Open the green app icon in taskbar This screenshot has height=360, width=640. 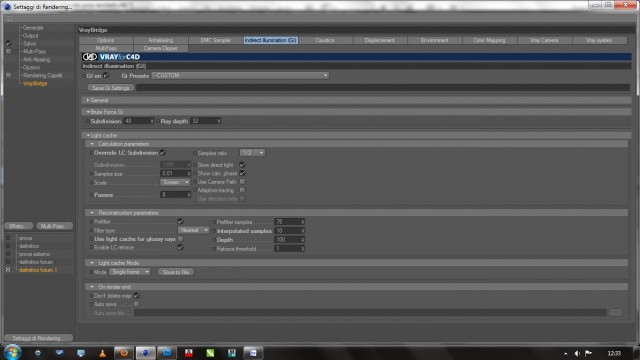[210, 353]
